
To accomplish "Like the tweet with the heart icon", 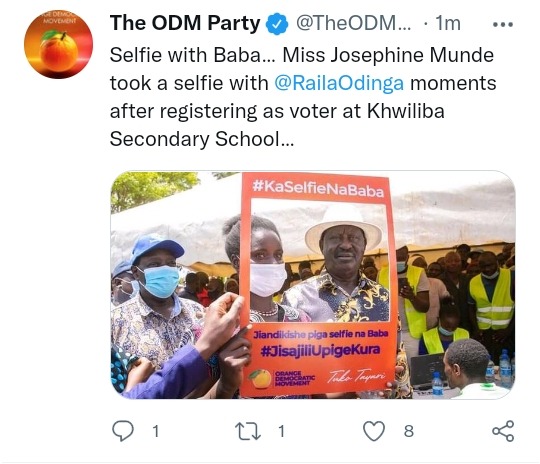I will (374, 431).
